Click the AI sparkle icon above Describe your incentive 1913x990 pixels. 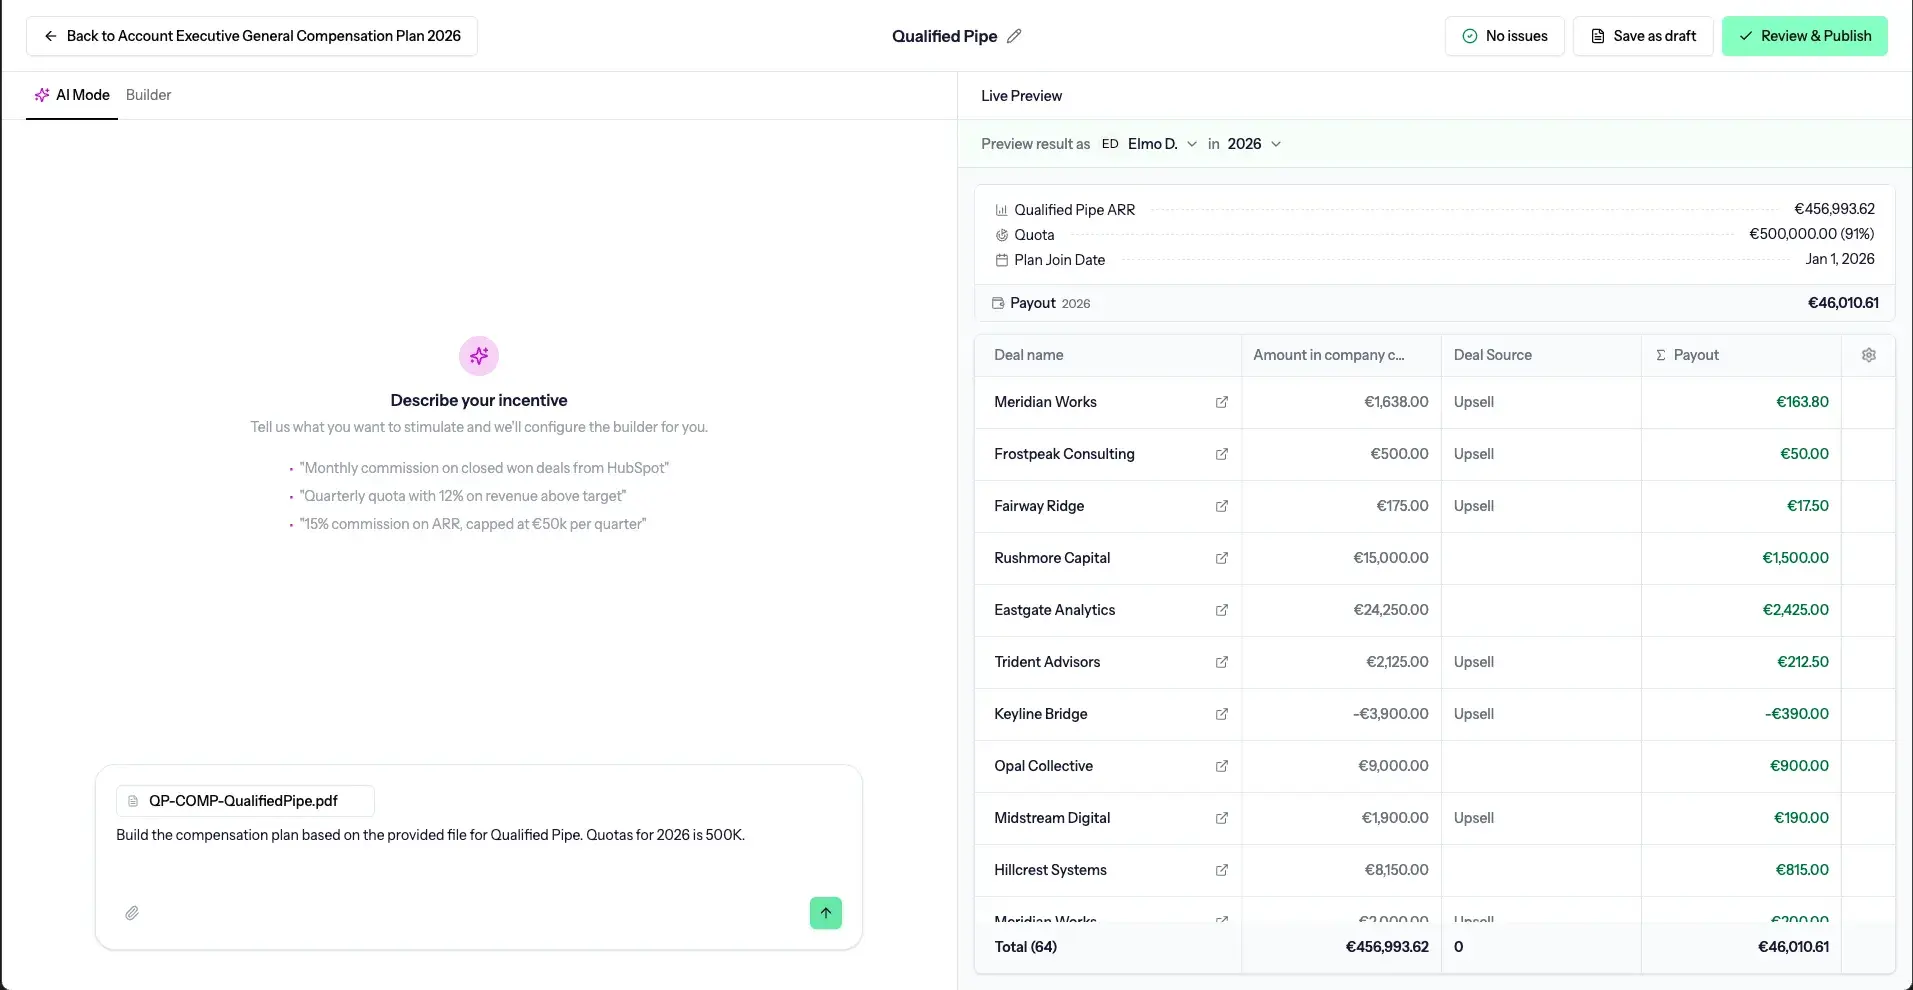[479, 356]
